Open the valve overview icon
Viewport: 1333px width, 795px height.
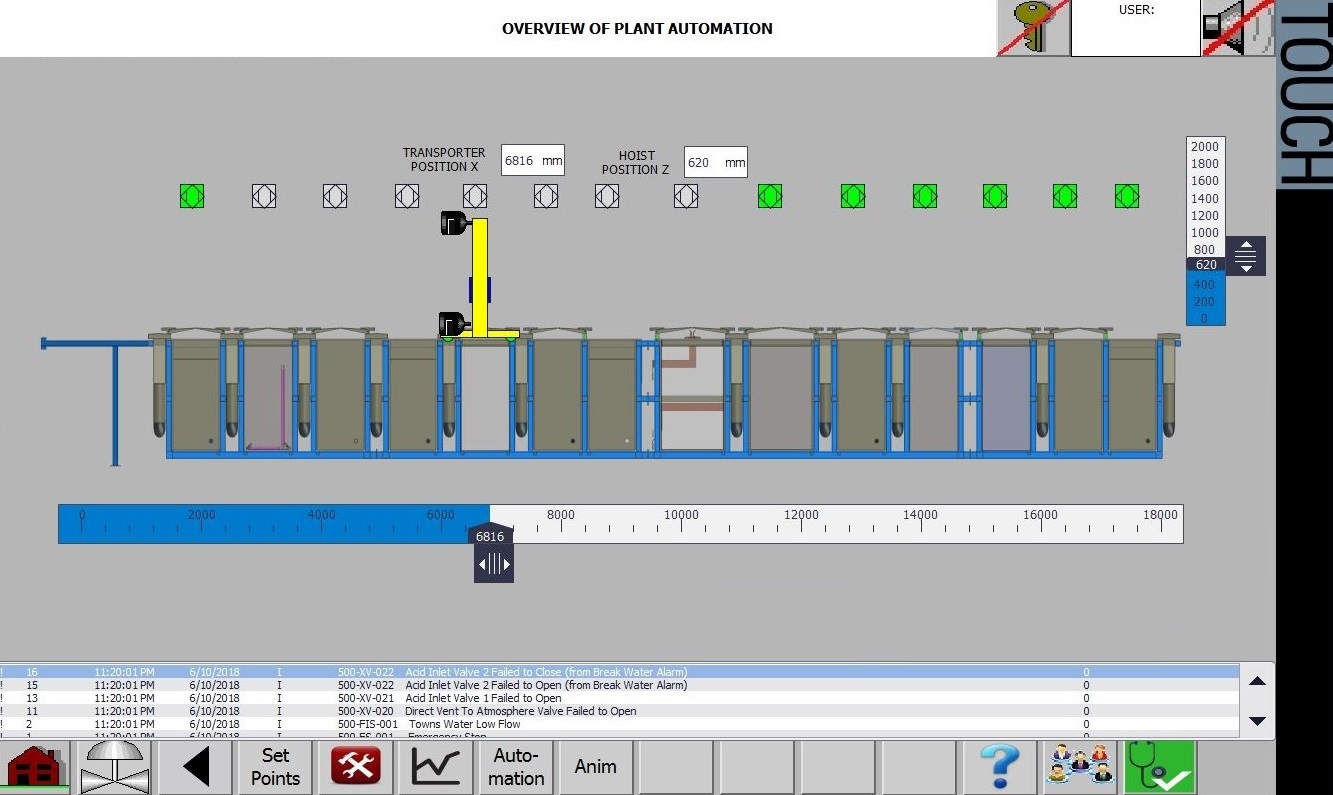coord(115,767)
